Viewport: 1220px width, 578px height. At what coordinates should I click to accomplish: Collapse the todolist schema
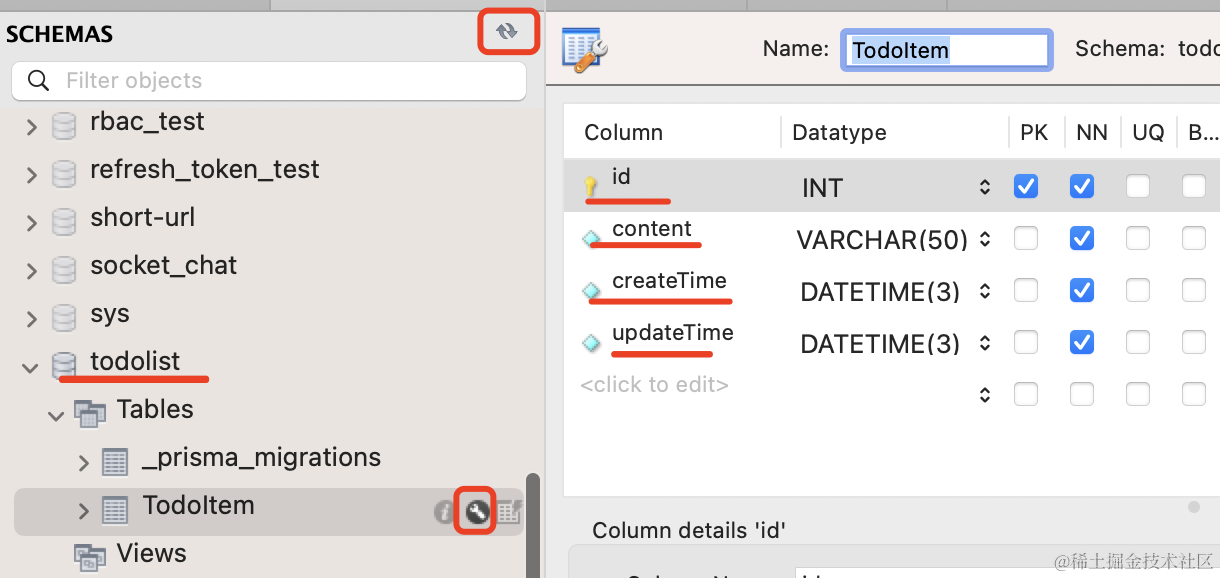pyautogui.click(x=31, y=367)
